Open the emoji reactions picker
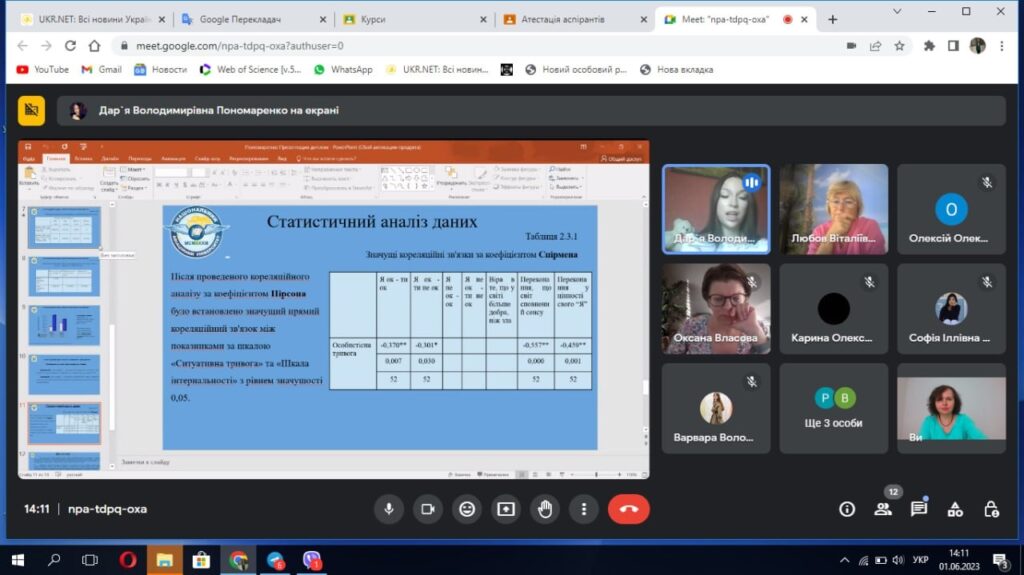1024x575 pixels. coord(466,508)
